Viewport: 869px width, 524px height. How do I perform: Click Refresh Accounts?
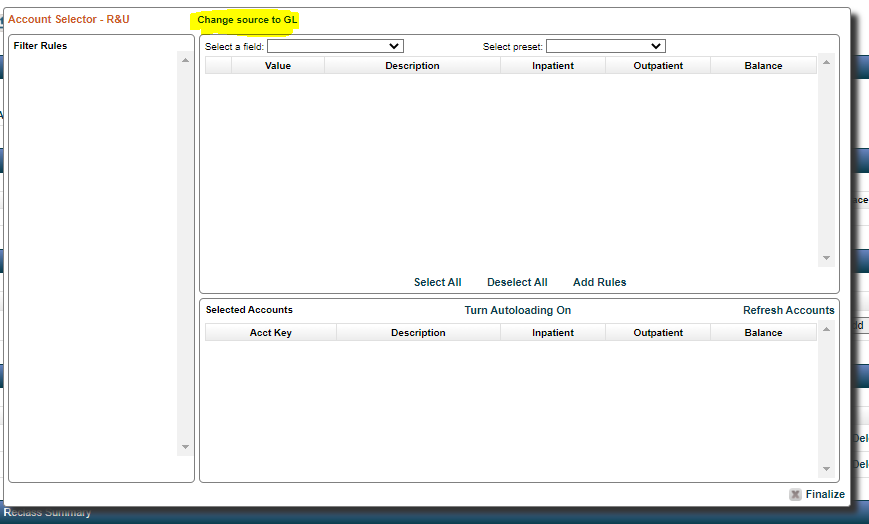(789, 310)
